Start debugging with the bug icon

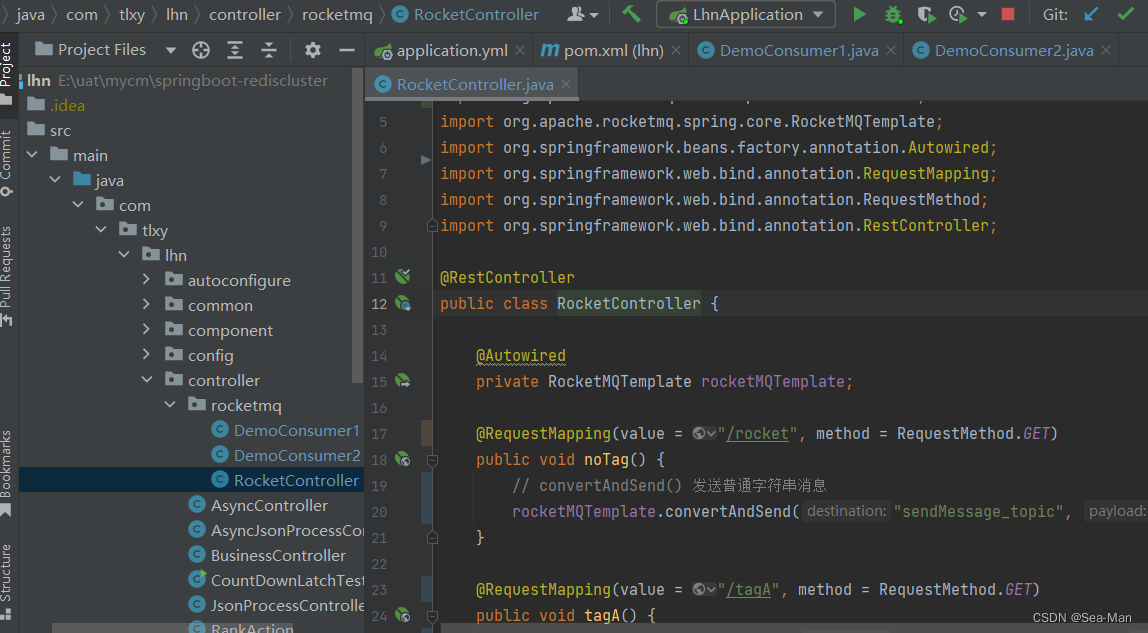893,15
